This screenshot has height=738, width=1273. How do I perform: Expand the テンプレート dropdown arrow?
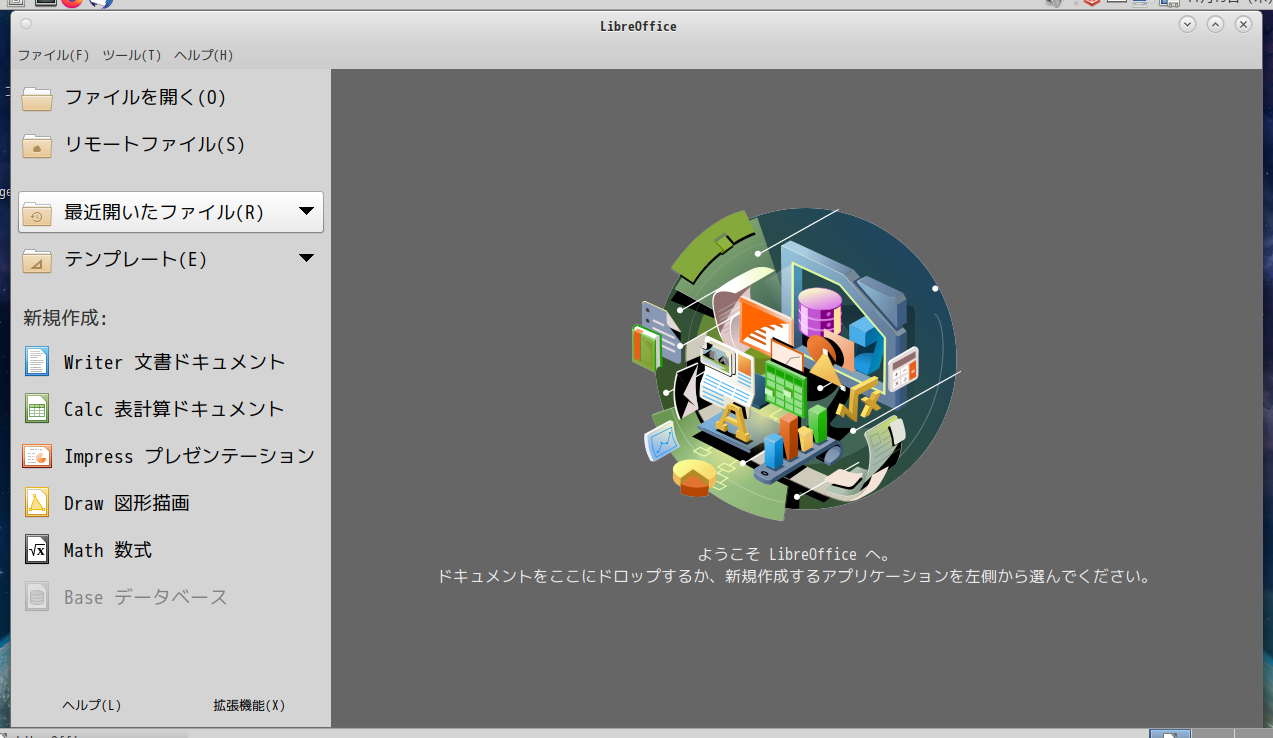tap(307, 258)
